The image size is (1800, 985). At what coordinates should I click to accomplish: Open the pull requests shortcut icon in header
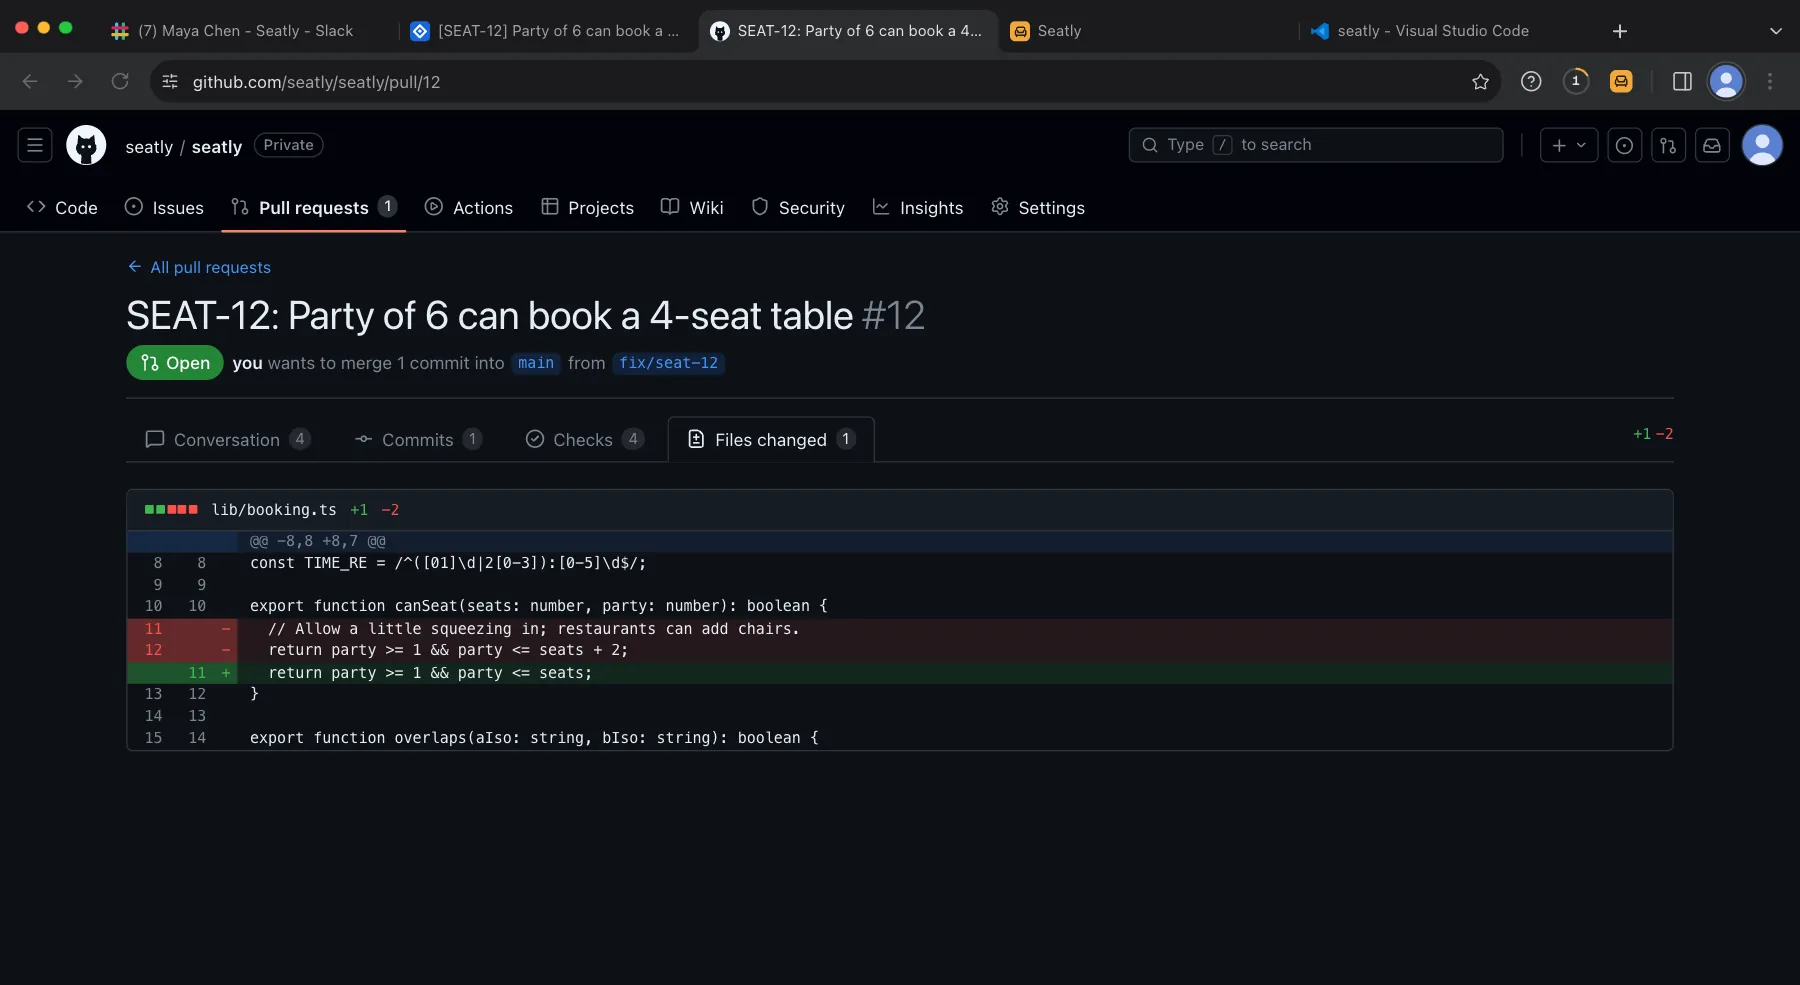pos(1668,145)
